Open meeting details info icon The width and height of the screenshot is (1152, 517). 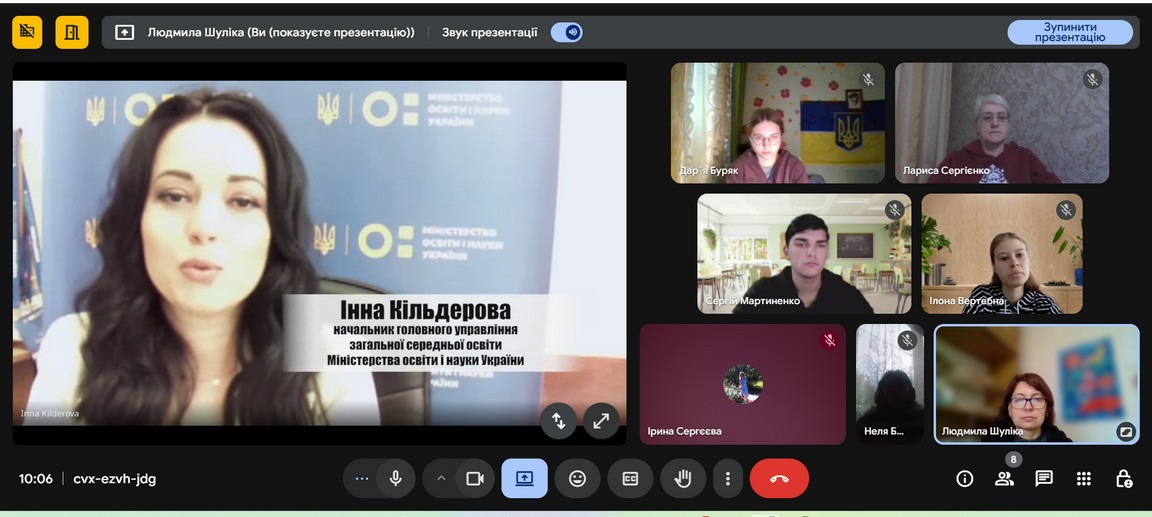click(964, 479)
